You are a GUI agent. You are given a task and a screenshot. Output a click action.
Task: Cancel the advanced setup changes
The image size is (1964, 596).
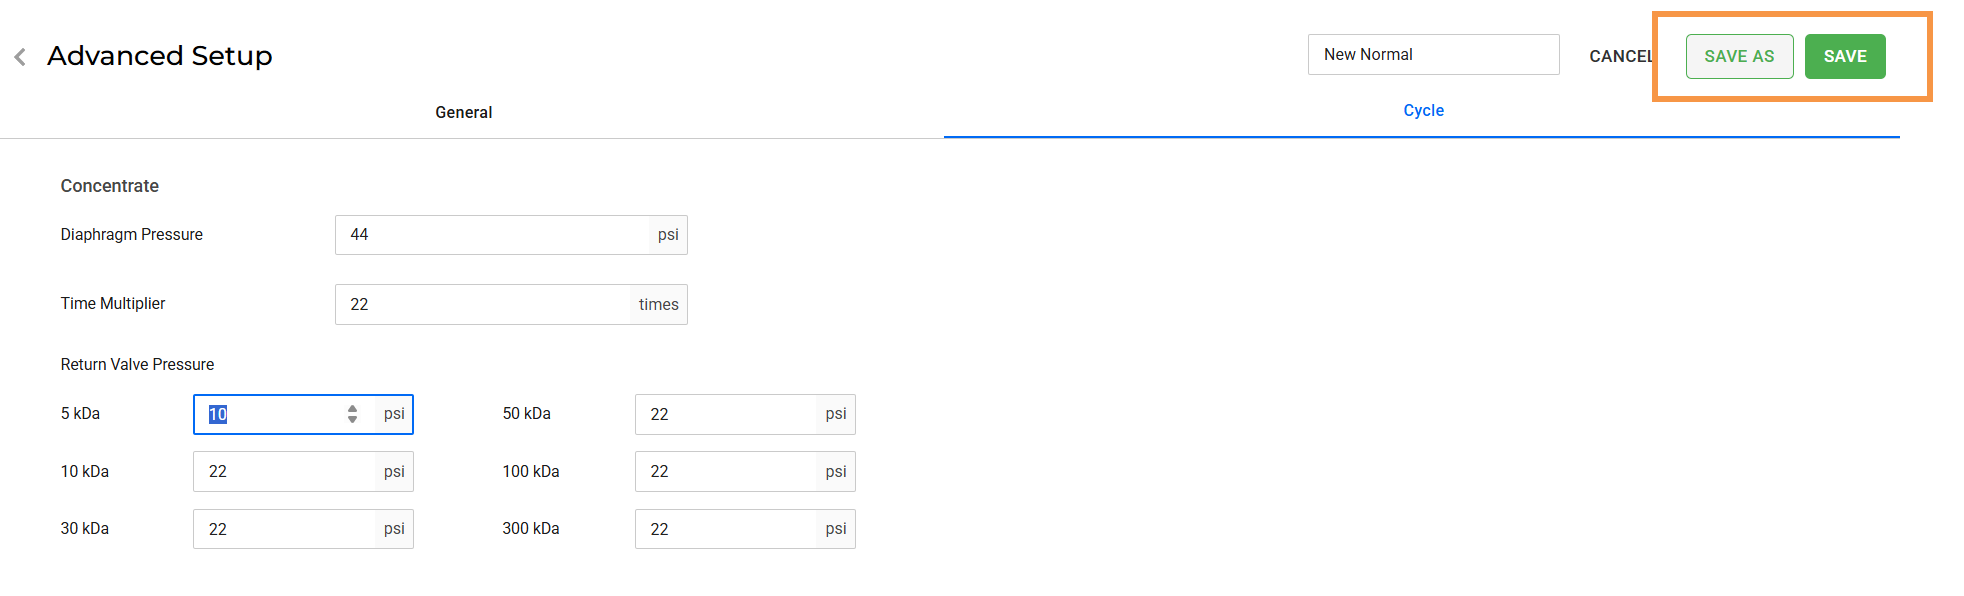(x=1619, y=56)
